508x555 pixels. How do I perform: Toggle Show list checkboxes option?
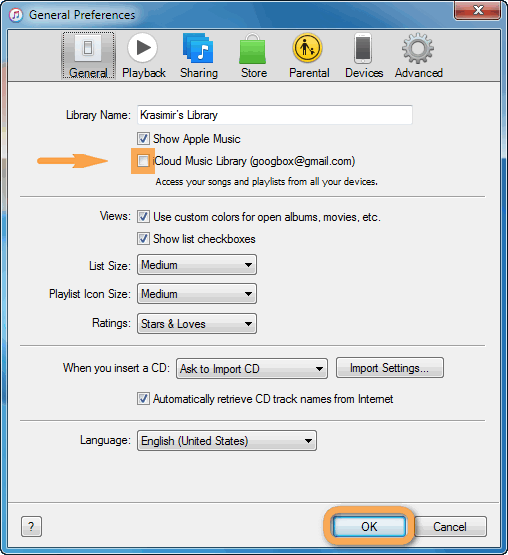(x=143, y=239)
